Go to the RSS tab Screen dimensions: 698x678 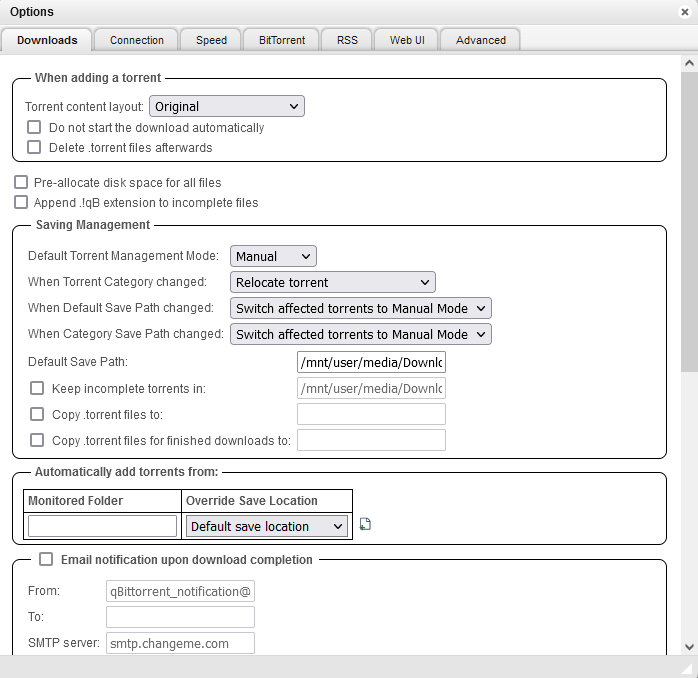pyautogui.click(x=347, y=40)
